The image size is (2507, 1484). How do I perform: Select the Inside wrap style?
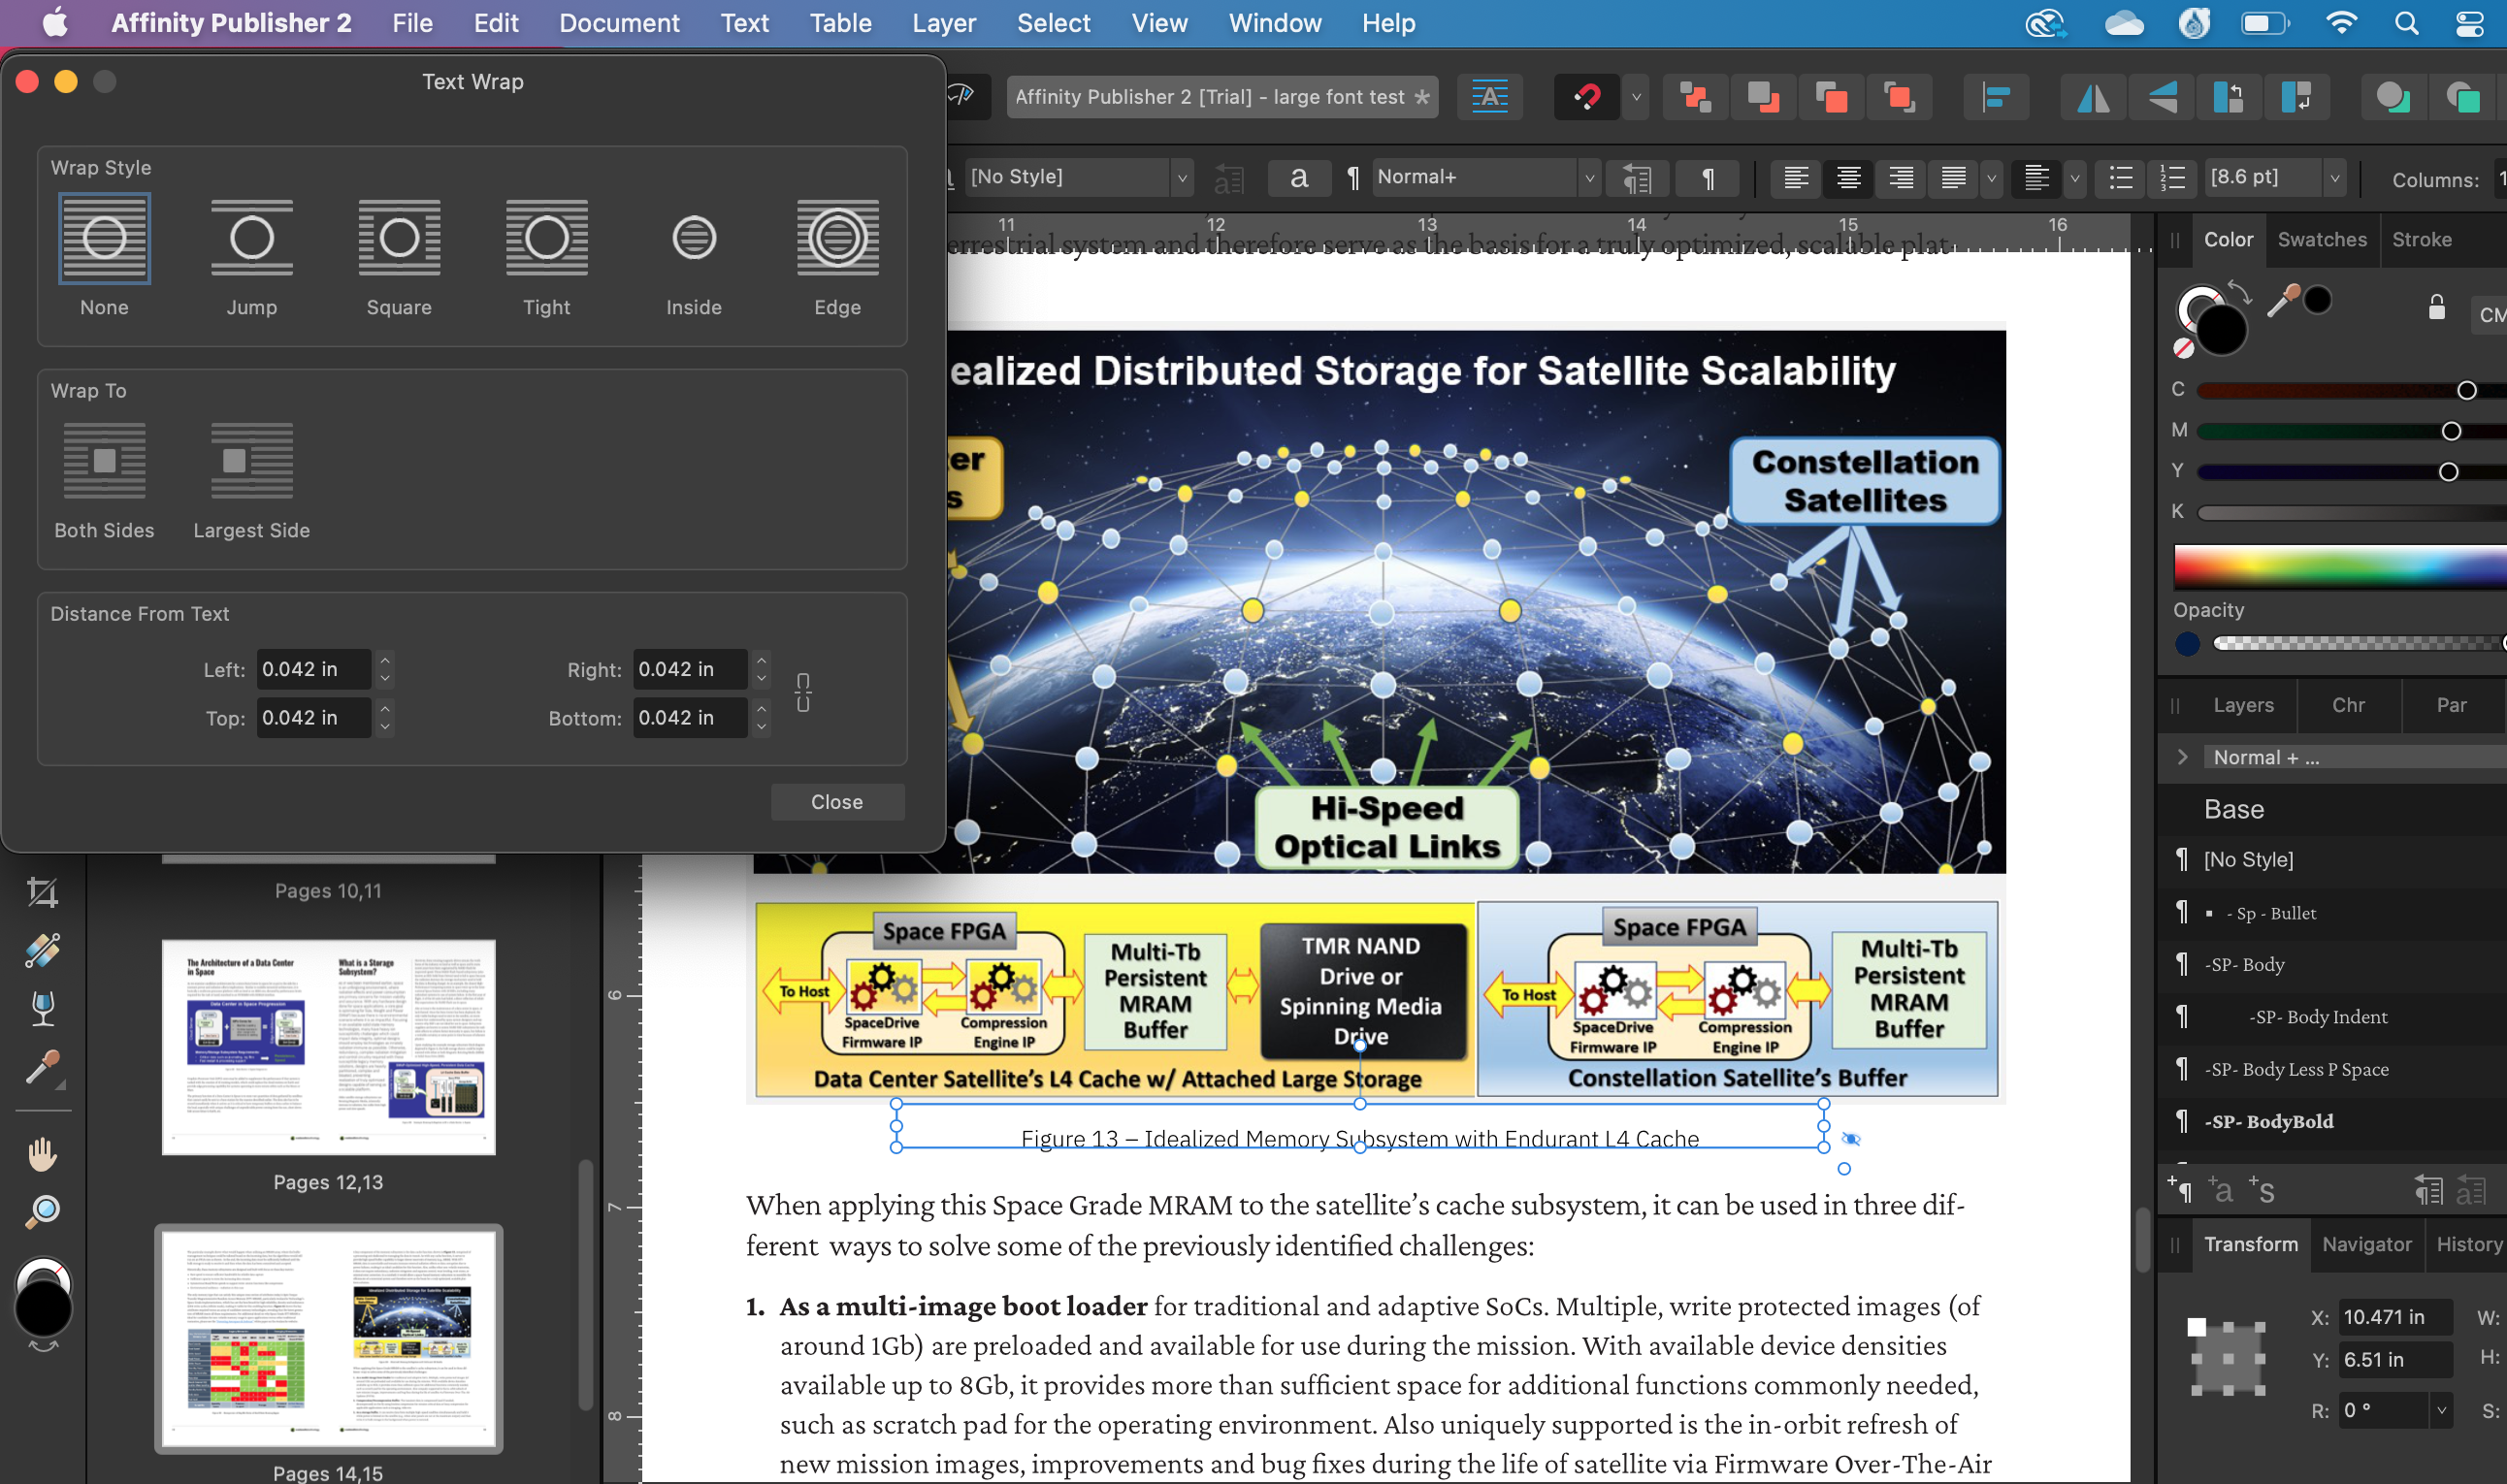694,239
